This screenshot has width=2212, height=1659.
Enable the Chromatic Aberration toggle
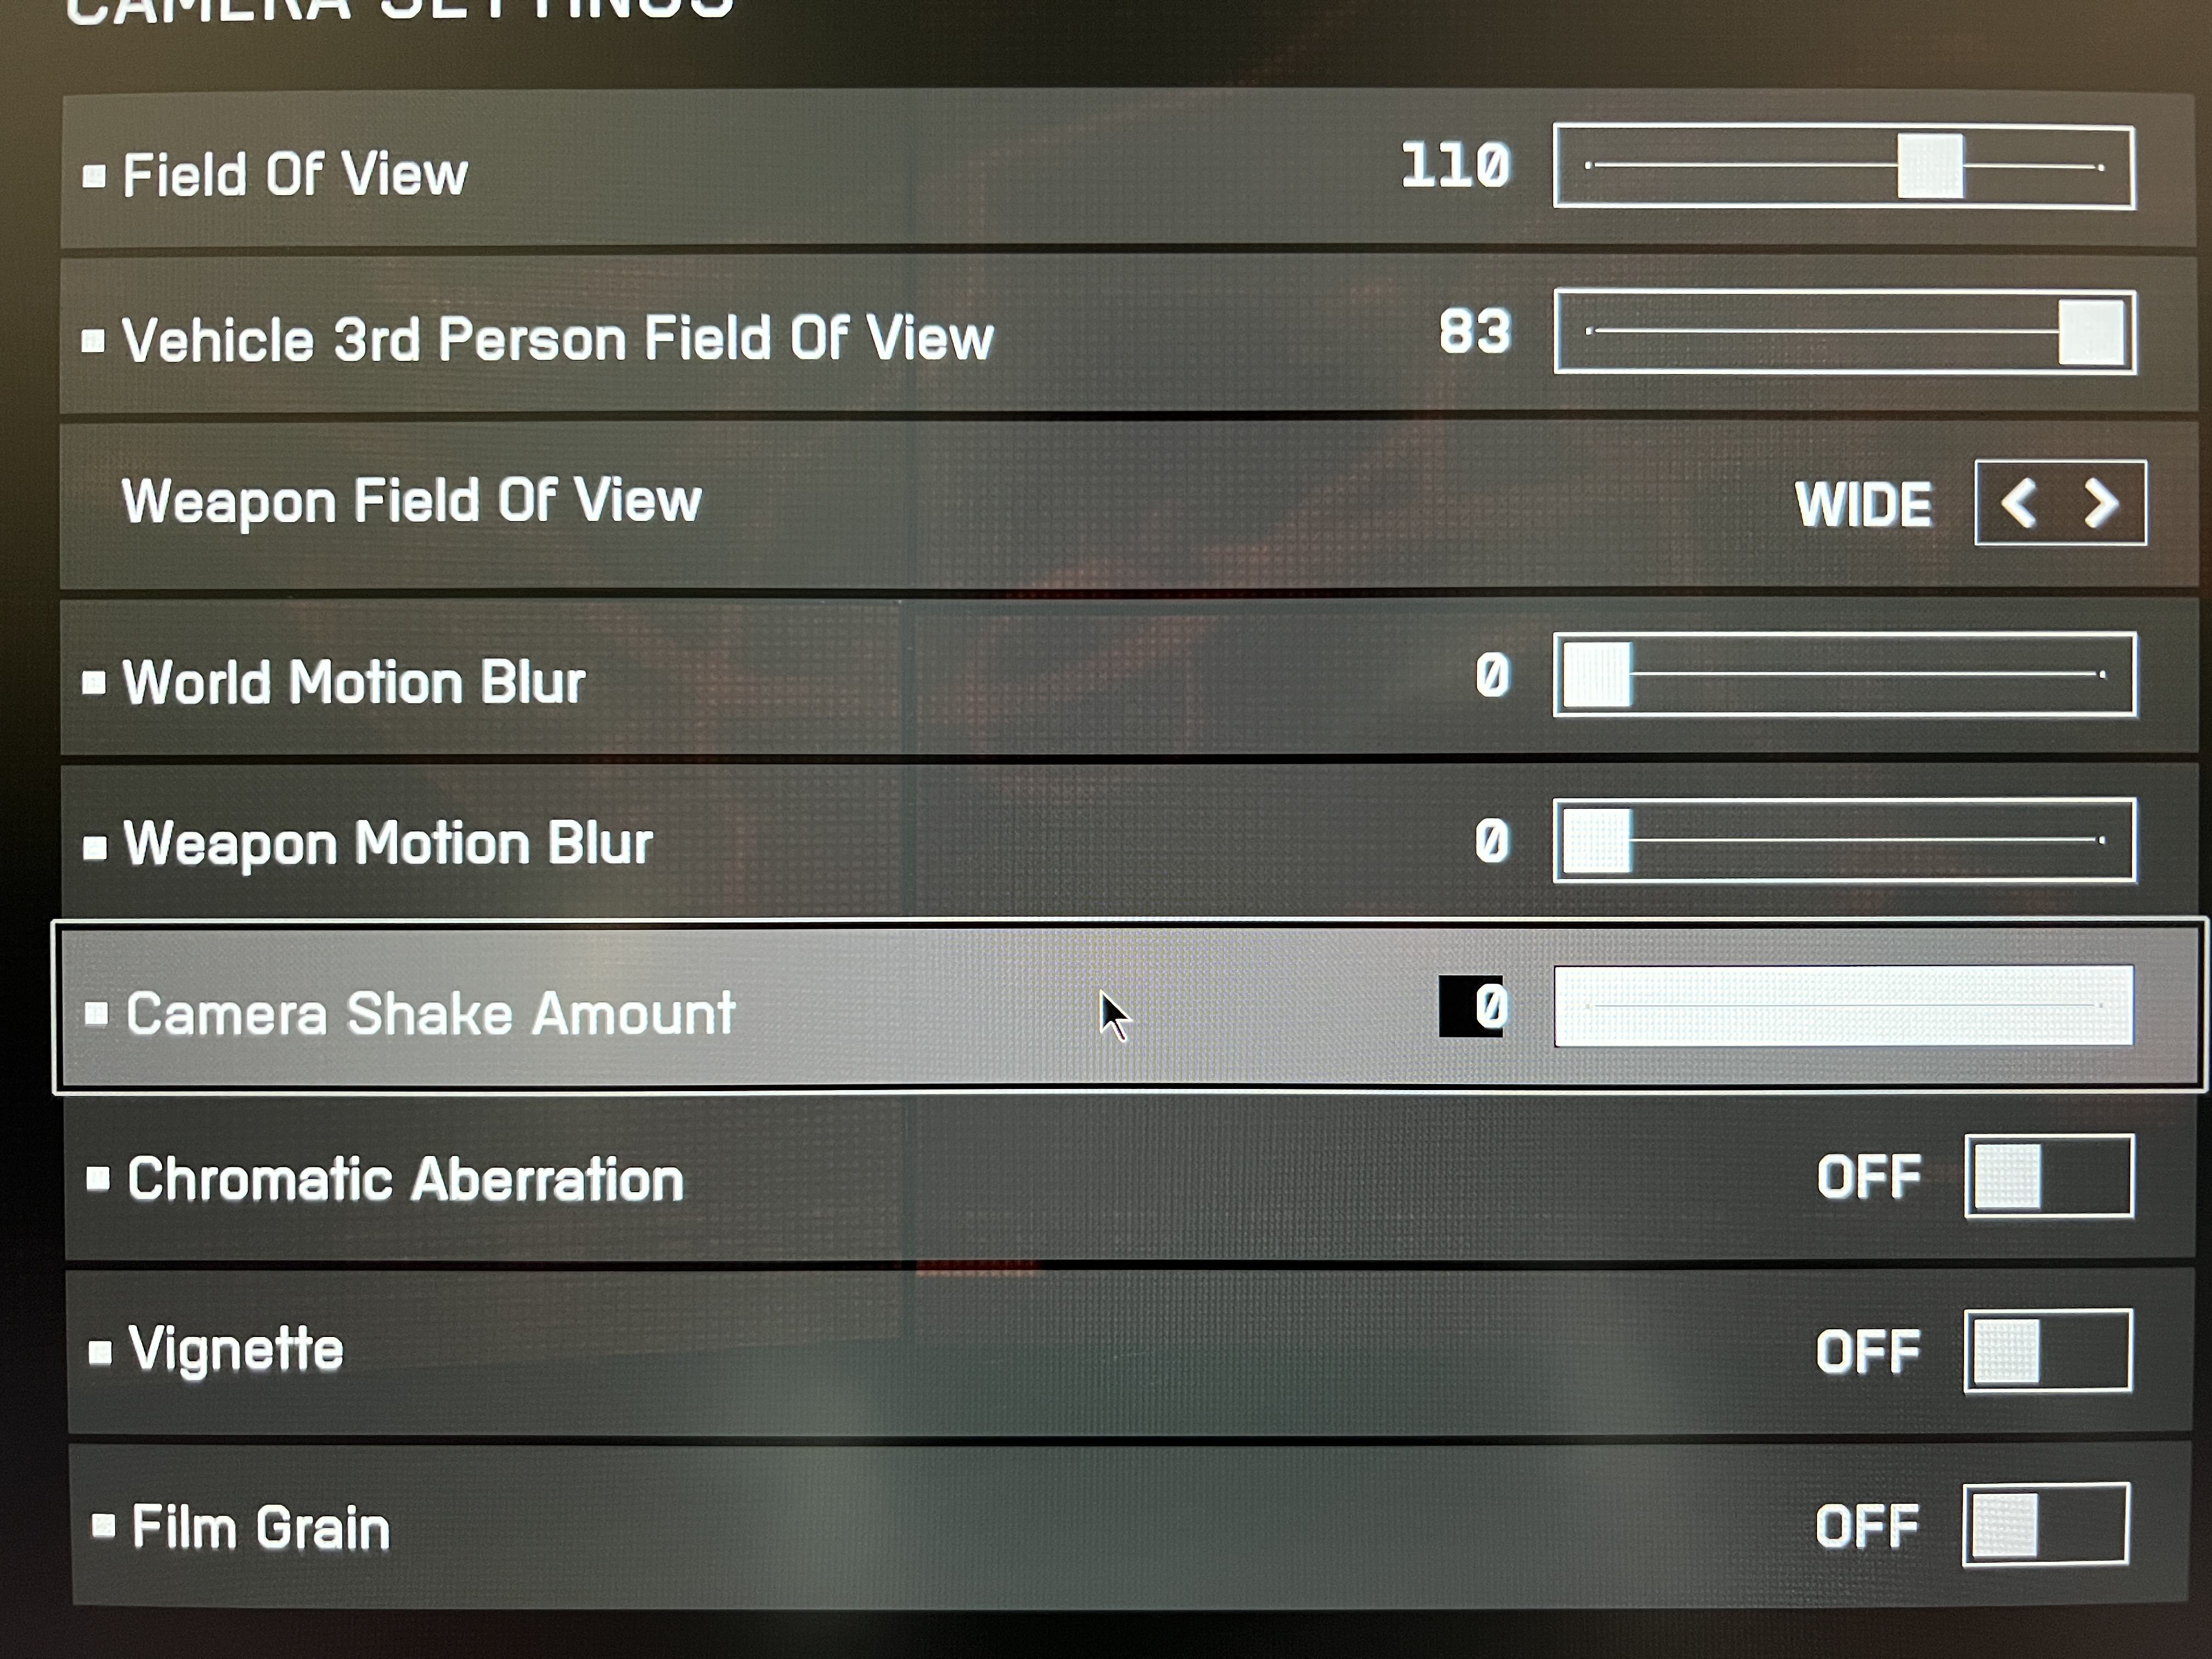click(2047, 1176)
